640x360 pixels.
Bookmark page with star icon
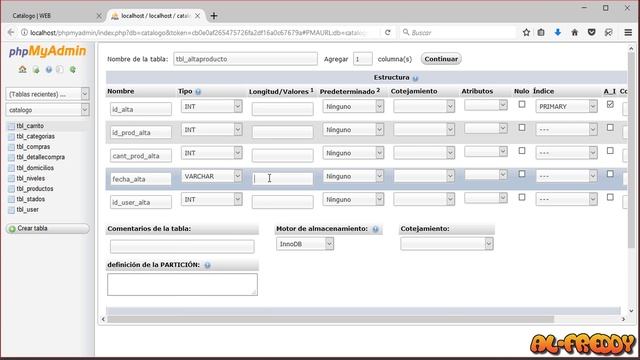click(x=526, y=32)
